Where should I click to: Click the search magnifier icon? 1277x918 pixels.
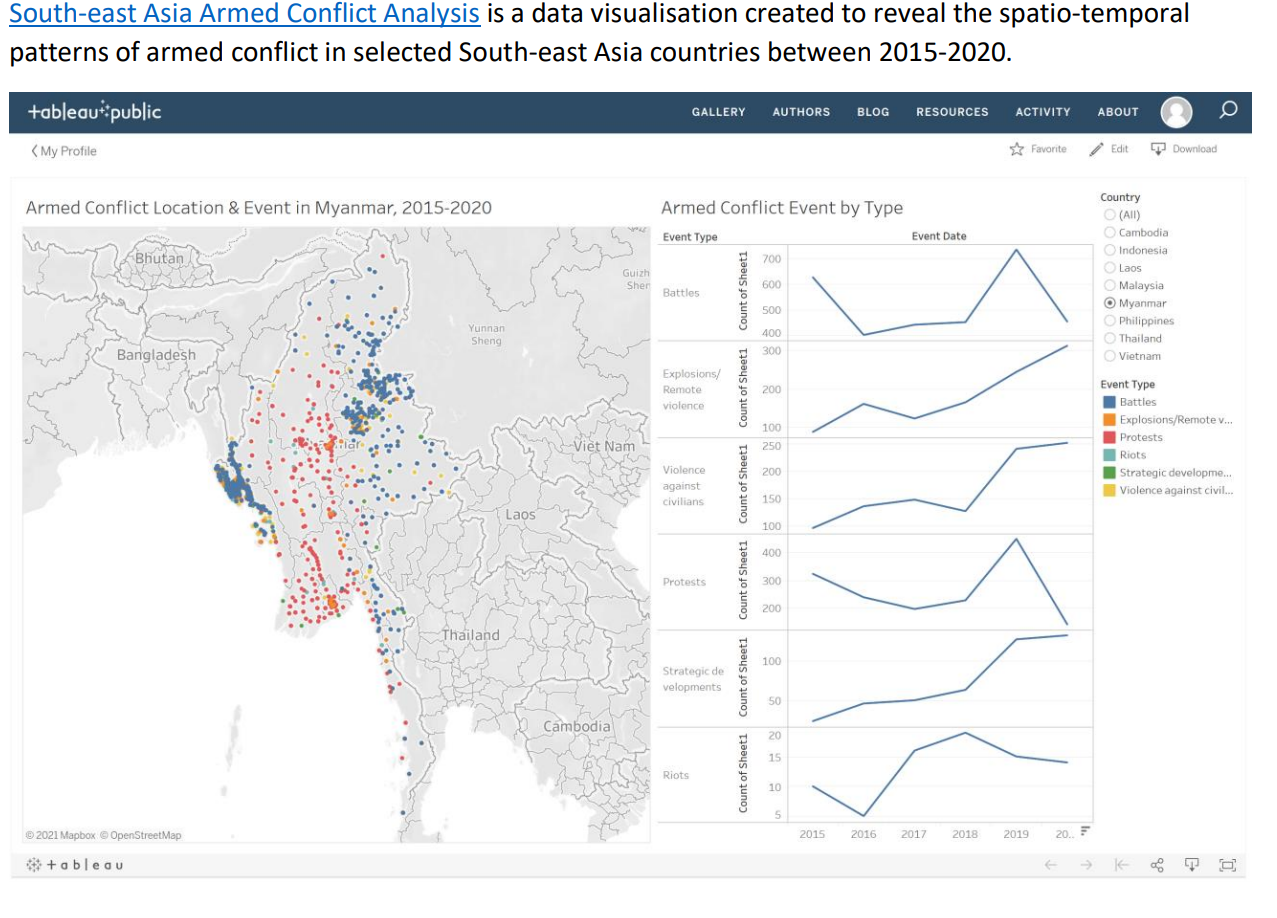coord(1229,110)
